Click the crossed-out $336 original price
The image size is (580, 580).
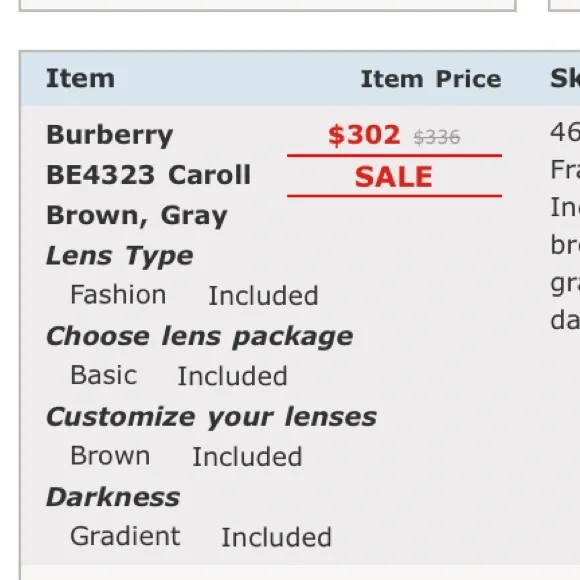tap(437, 138)
